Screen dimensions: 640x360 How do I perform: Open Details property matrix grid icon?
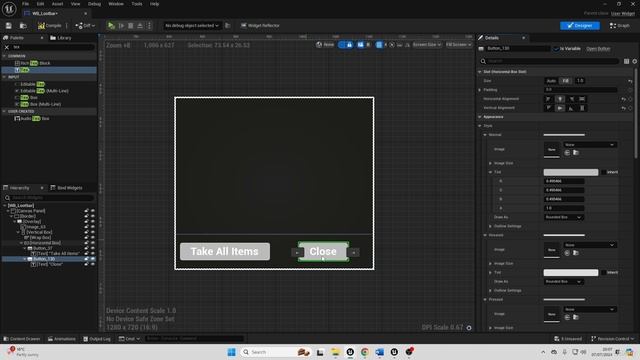point(627,61)
